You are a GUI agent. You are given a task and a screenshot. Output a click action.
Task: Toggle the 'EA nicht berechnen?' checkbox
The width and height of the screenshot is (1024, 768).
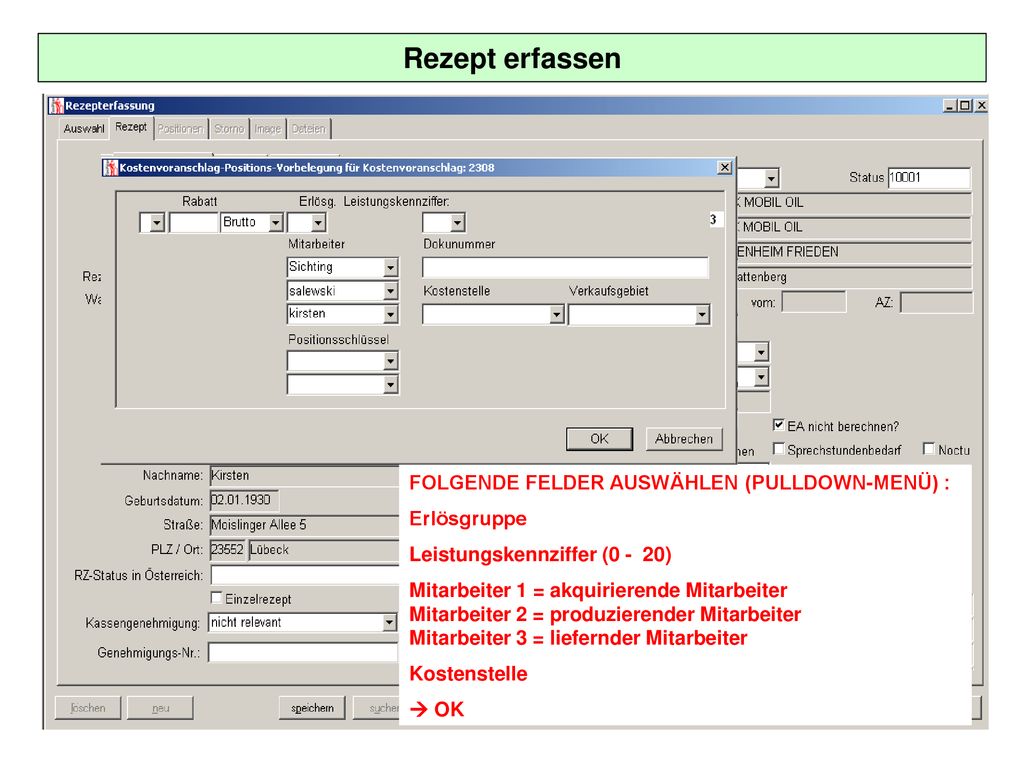(778, 425)
